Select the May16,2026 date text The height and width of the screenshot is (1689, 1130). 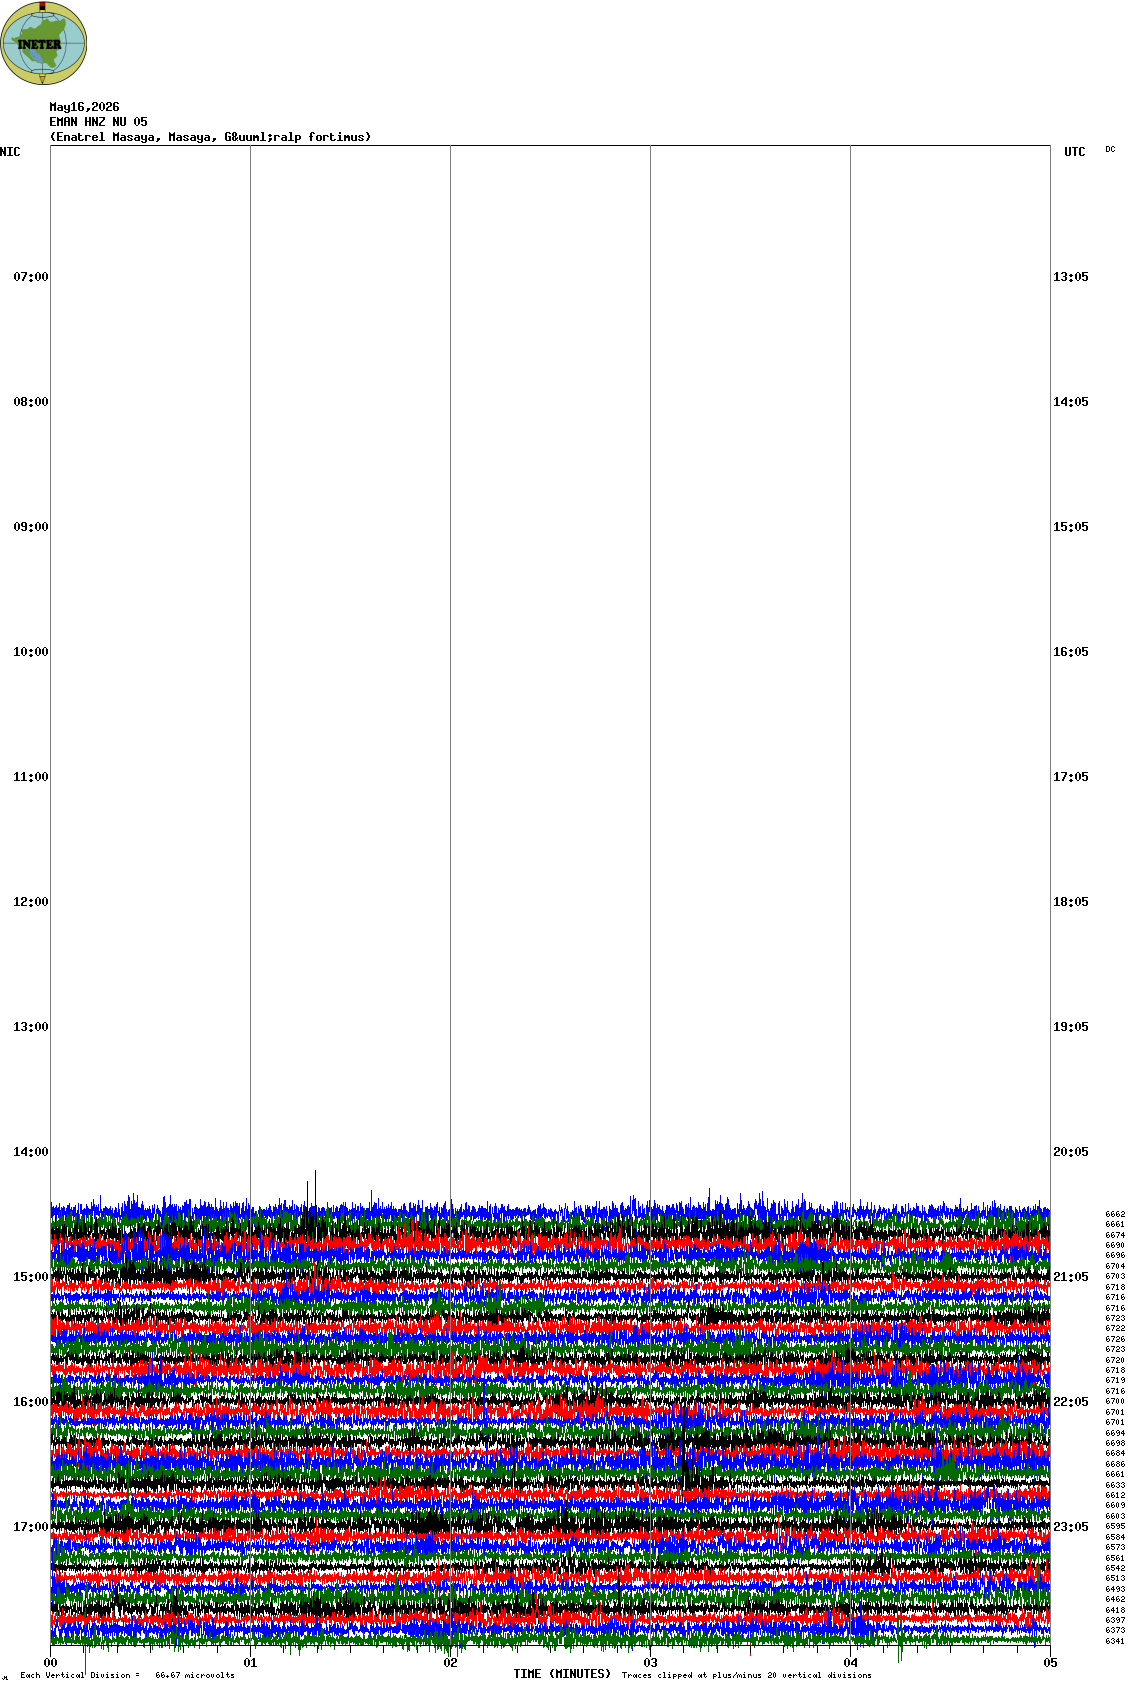pos(84,107)
